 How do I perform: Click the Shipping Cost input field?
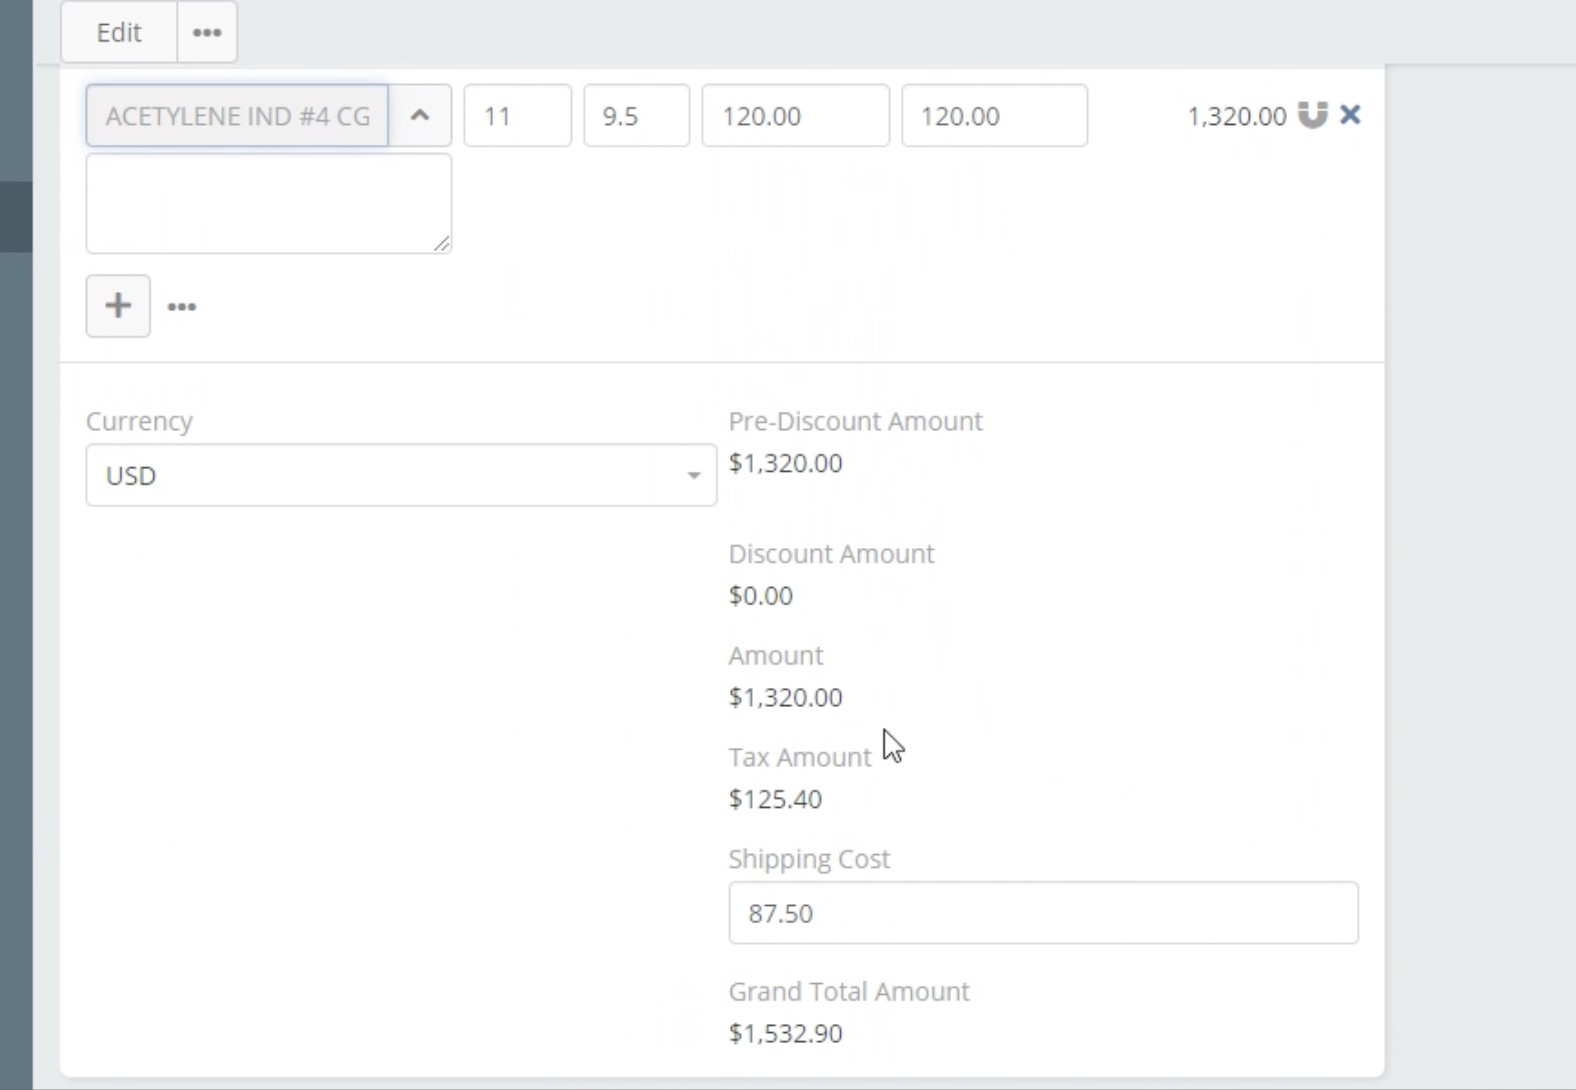1043,913
